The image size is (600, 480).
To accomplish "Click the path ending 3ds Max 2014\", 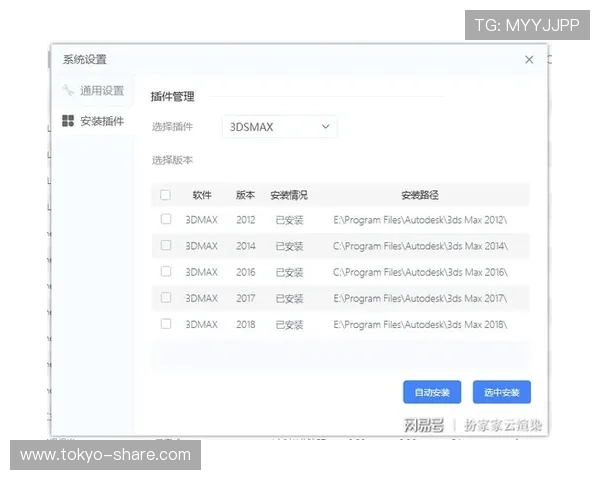I will pos(420,246).
